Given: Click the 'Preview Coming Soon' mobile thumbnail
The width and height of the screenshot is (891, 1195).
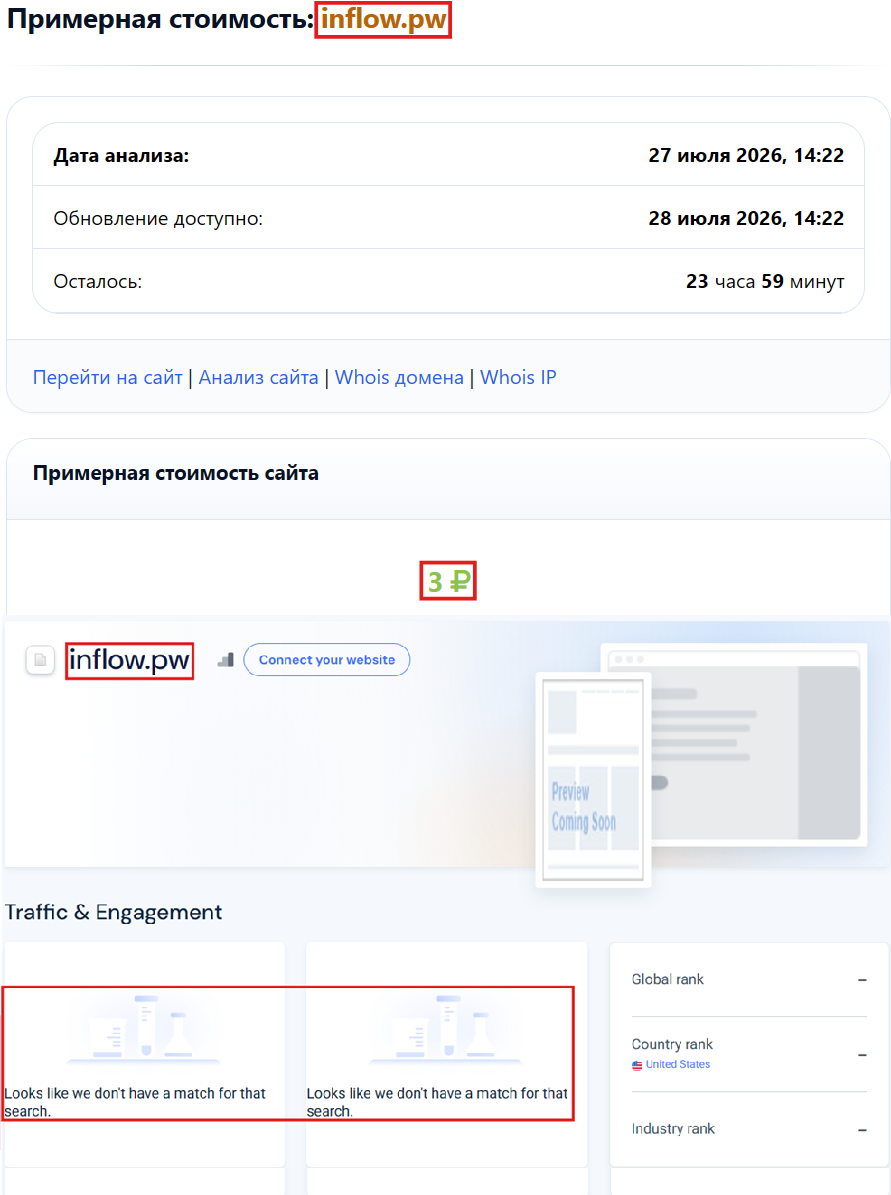Looking at the screenshot, I should pyautogui.click(x=594, y=780).
